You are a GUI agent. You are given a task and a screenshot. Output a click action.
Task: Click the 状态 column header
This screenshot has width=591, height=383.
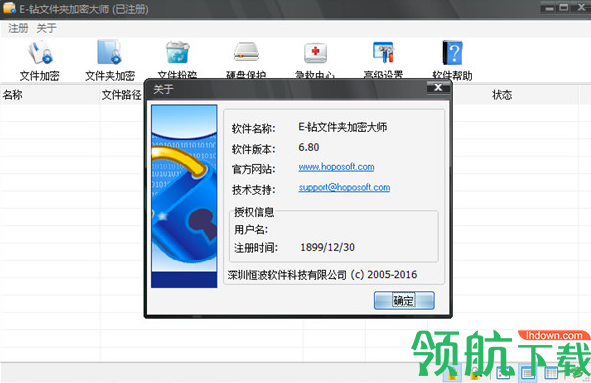502,95
